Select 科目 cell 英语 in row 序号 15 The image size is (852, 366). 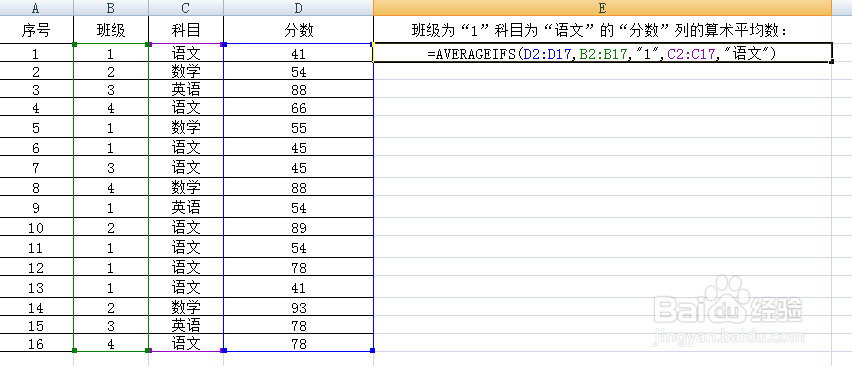pos(186,325)
